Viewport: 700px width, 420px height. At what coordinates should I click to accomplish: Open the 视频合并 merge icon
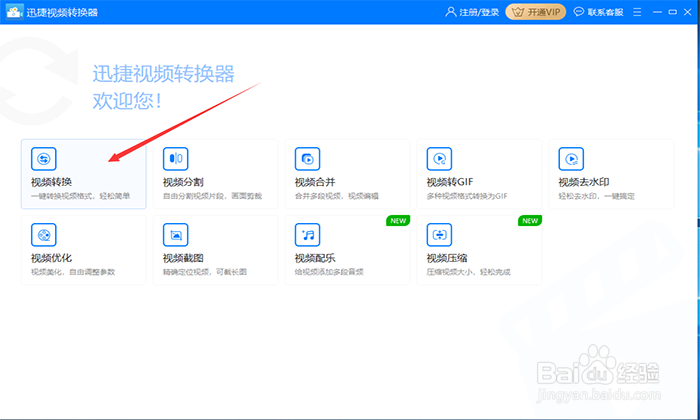pos(308,159)
